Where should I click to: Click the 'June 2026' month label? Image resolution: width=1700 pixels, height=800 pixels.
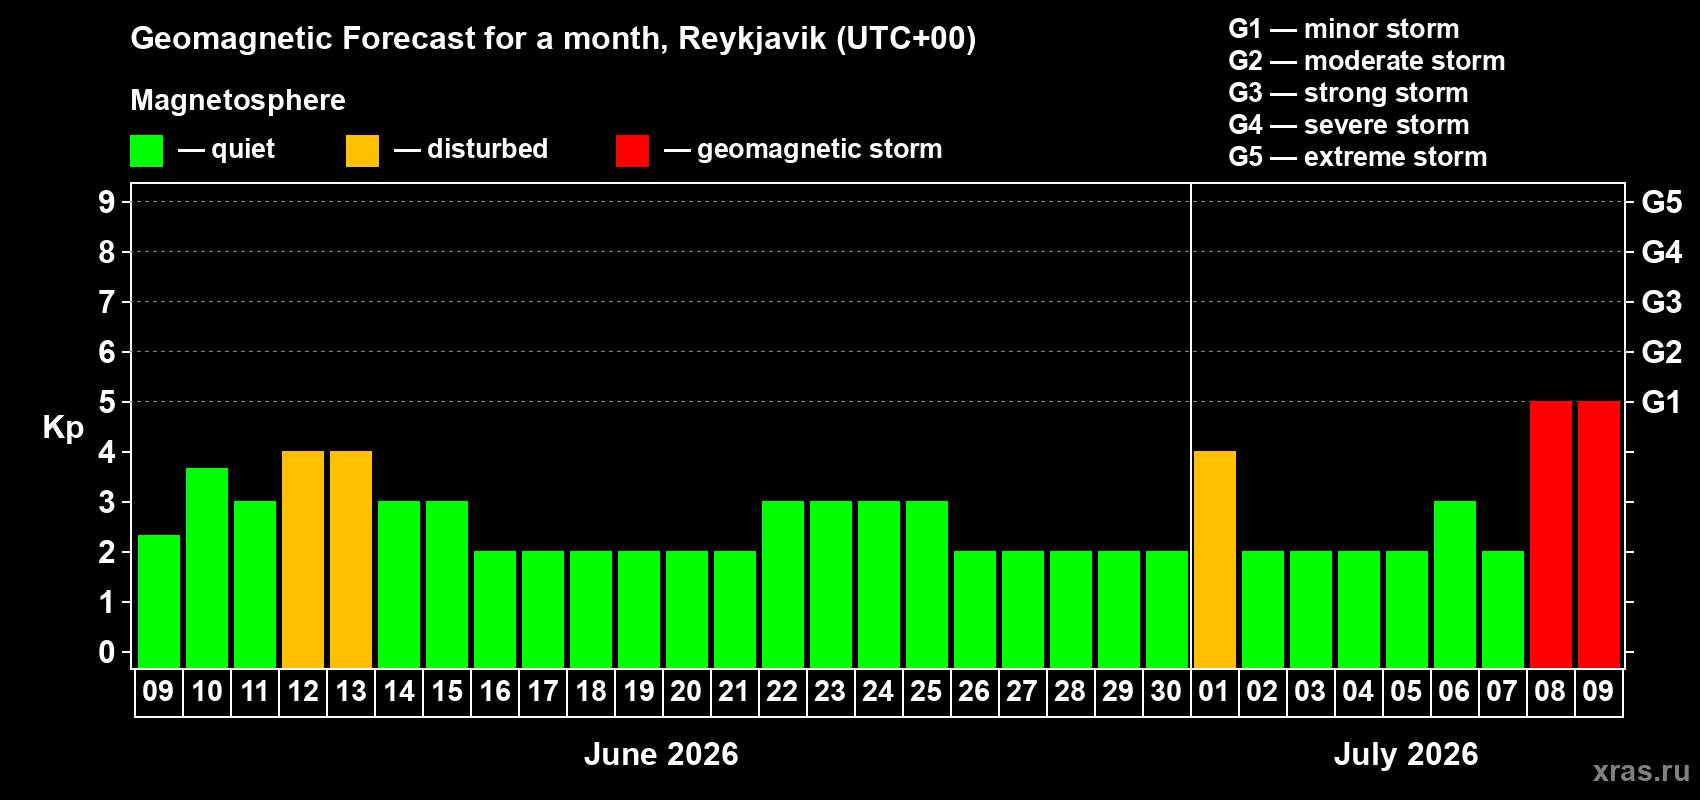[x=661, y=754]
